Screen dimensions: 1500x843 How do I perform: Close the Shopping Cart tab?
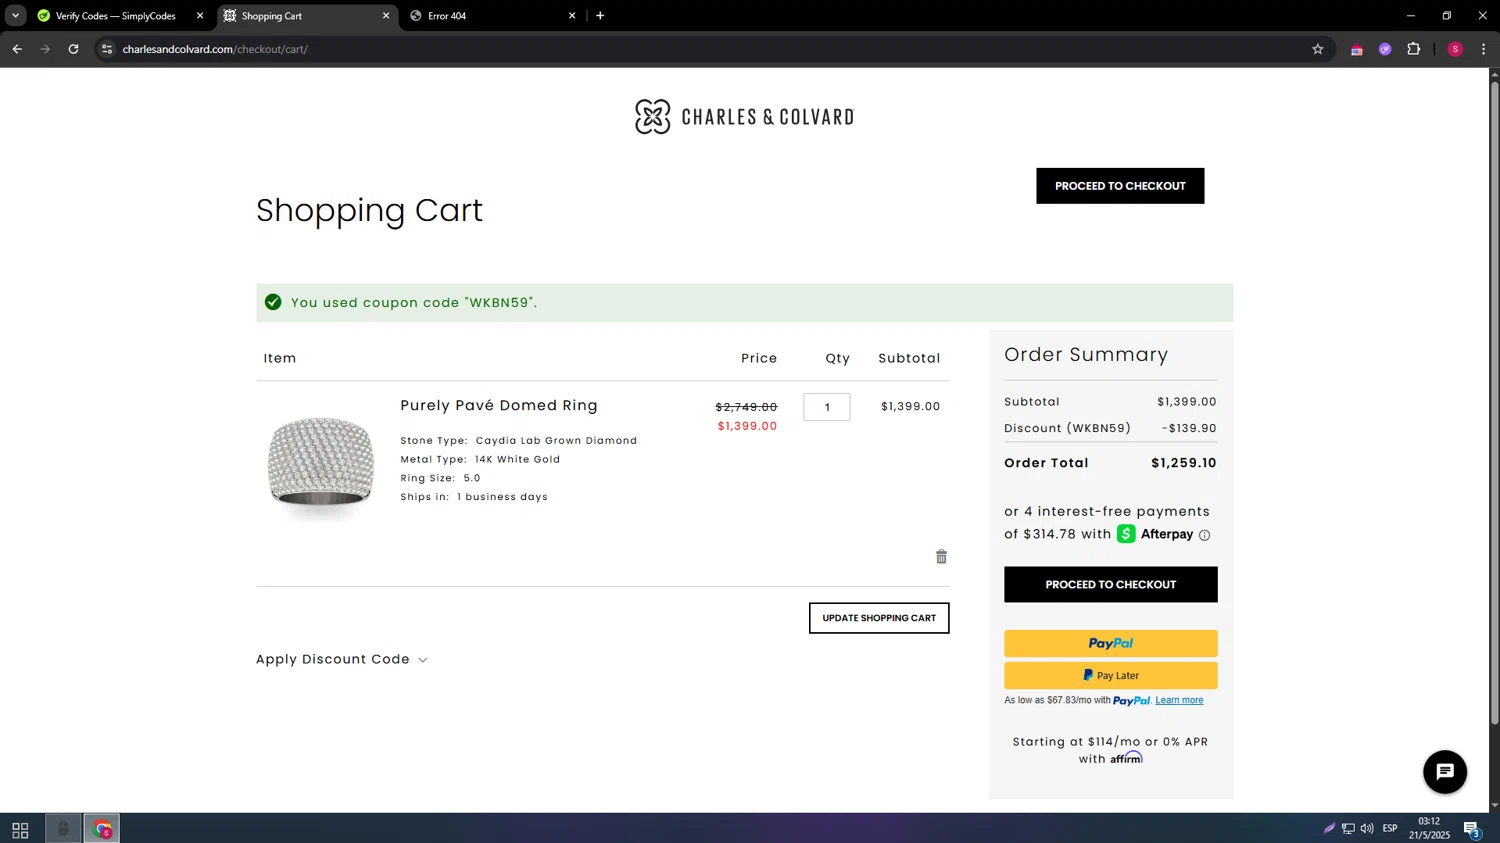click(386, 16)
